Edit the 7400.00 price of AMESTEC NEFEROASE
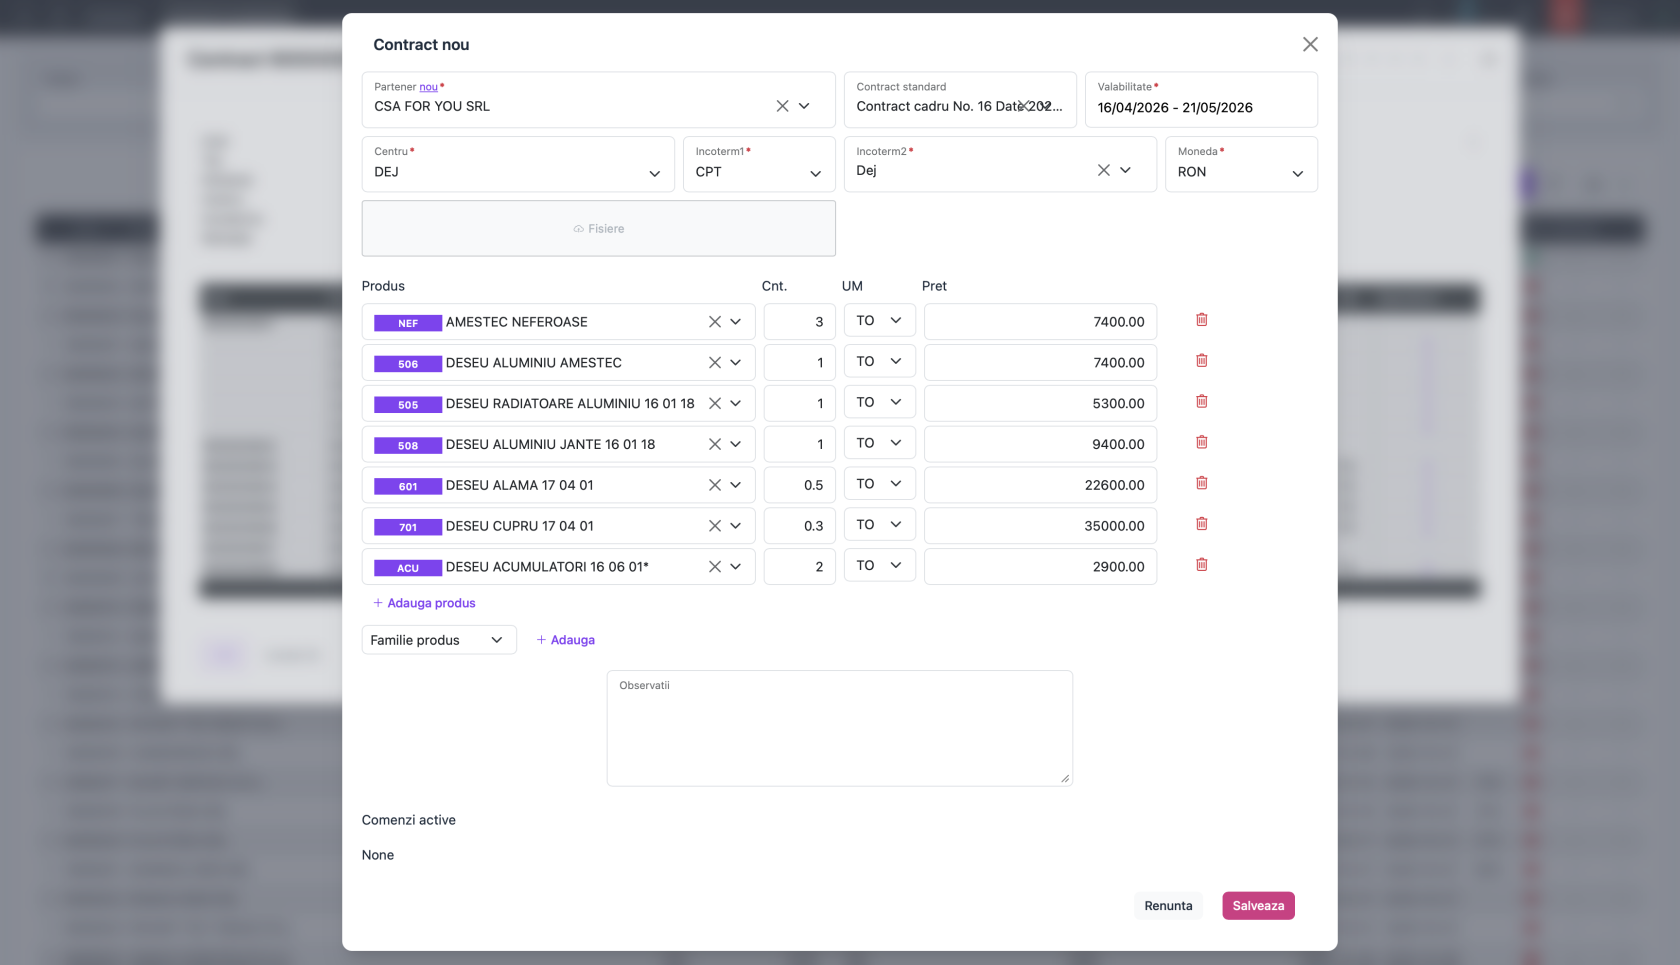 click(x=1041, y=322)
